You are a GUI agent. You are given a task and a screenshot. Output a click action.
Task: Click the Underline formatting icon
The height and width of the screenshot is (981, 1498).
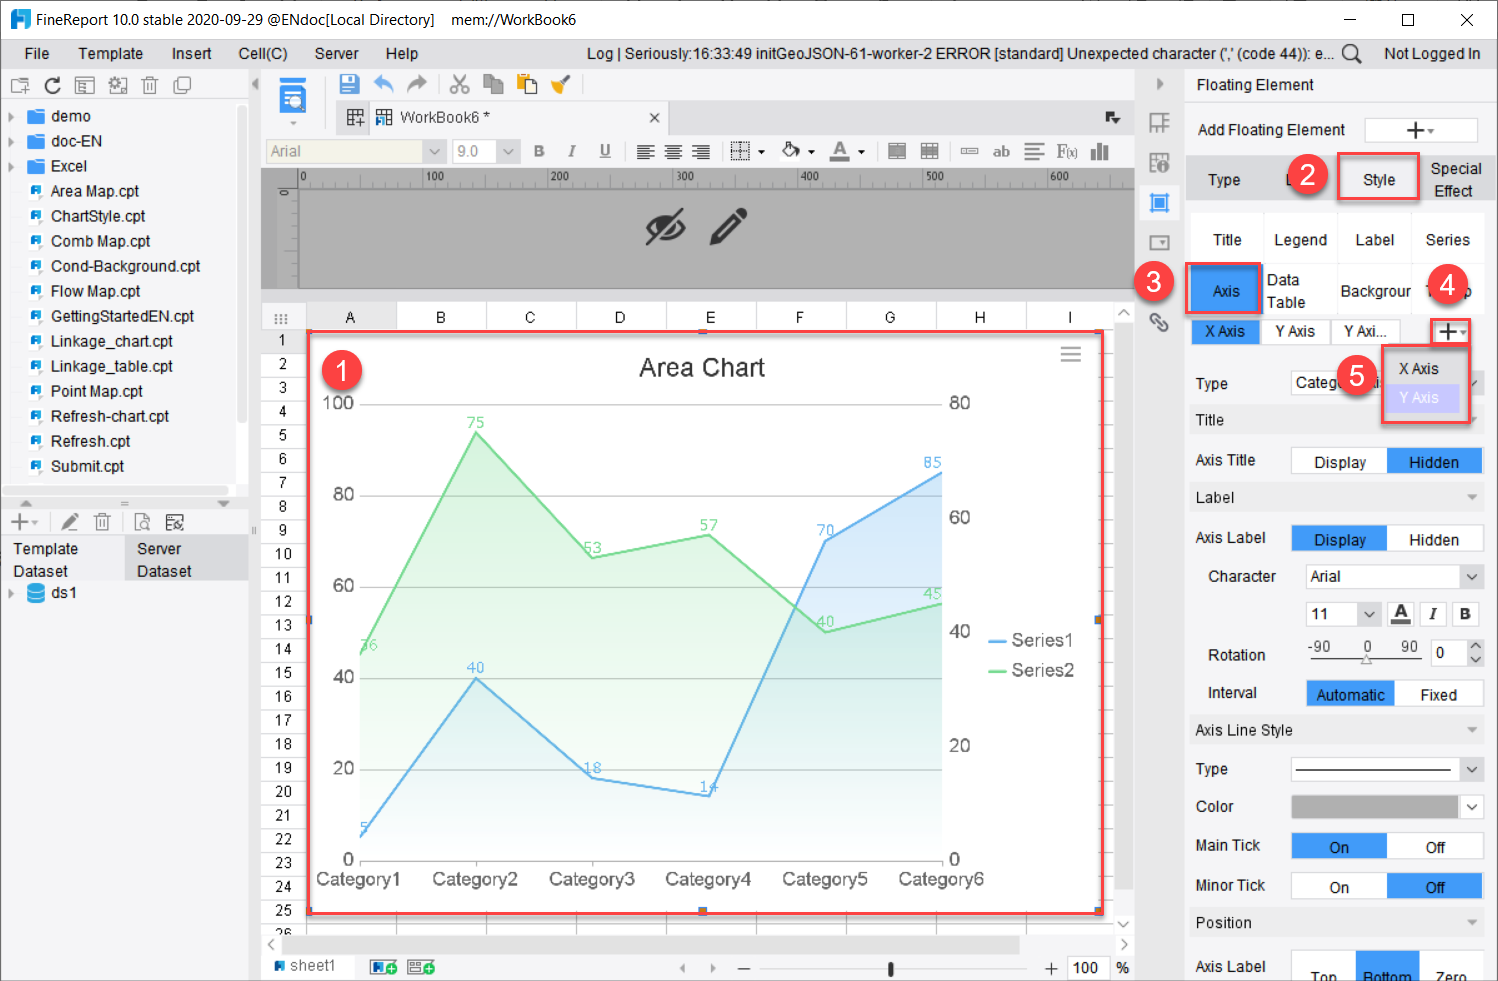coord(605,151)
